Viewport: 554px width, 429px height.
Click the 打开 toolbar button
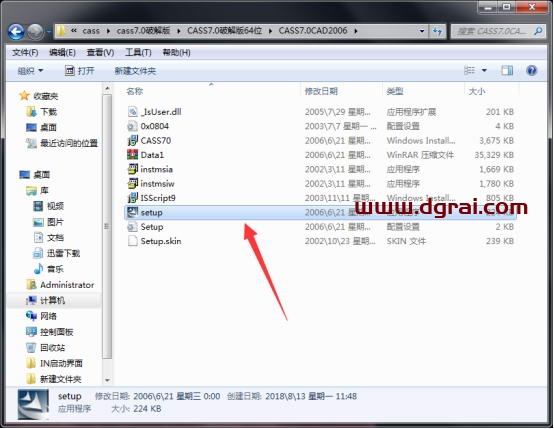point(79,71)
